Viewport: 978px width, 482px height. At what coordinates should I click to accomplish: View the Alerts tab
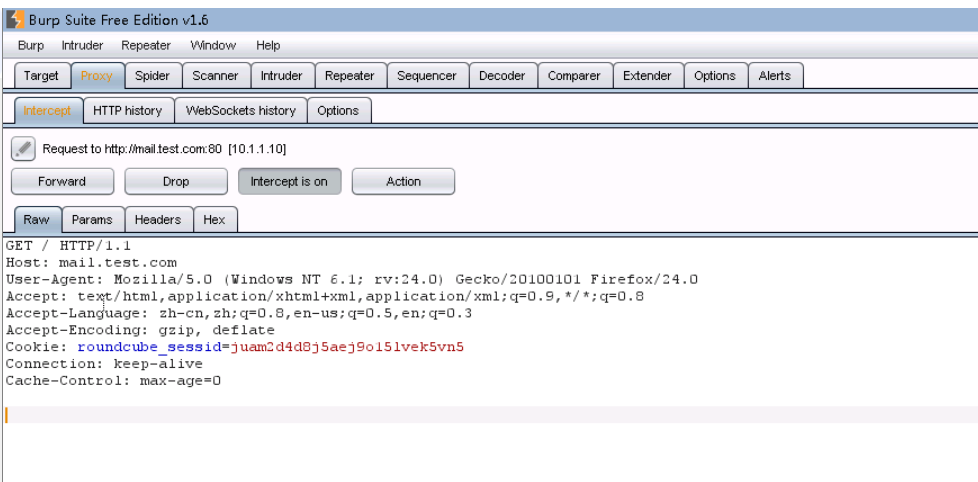click(775, 75)
